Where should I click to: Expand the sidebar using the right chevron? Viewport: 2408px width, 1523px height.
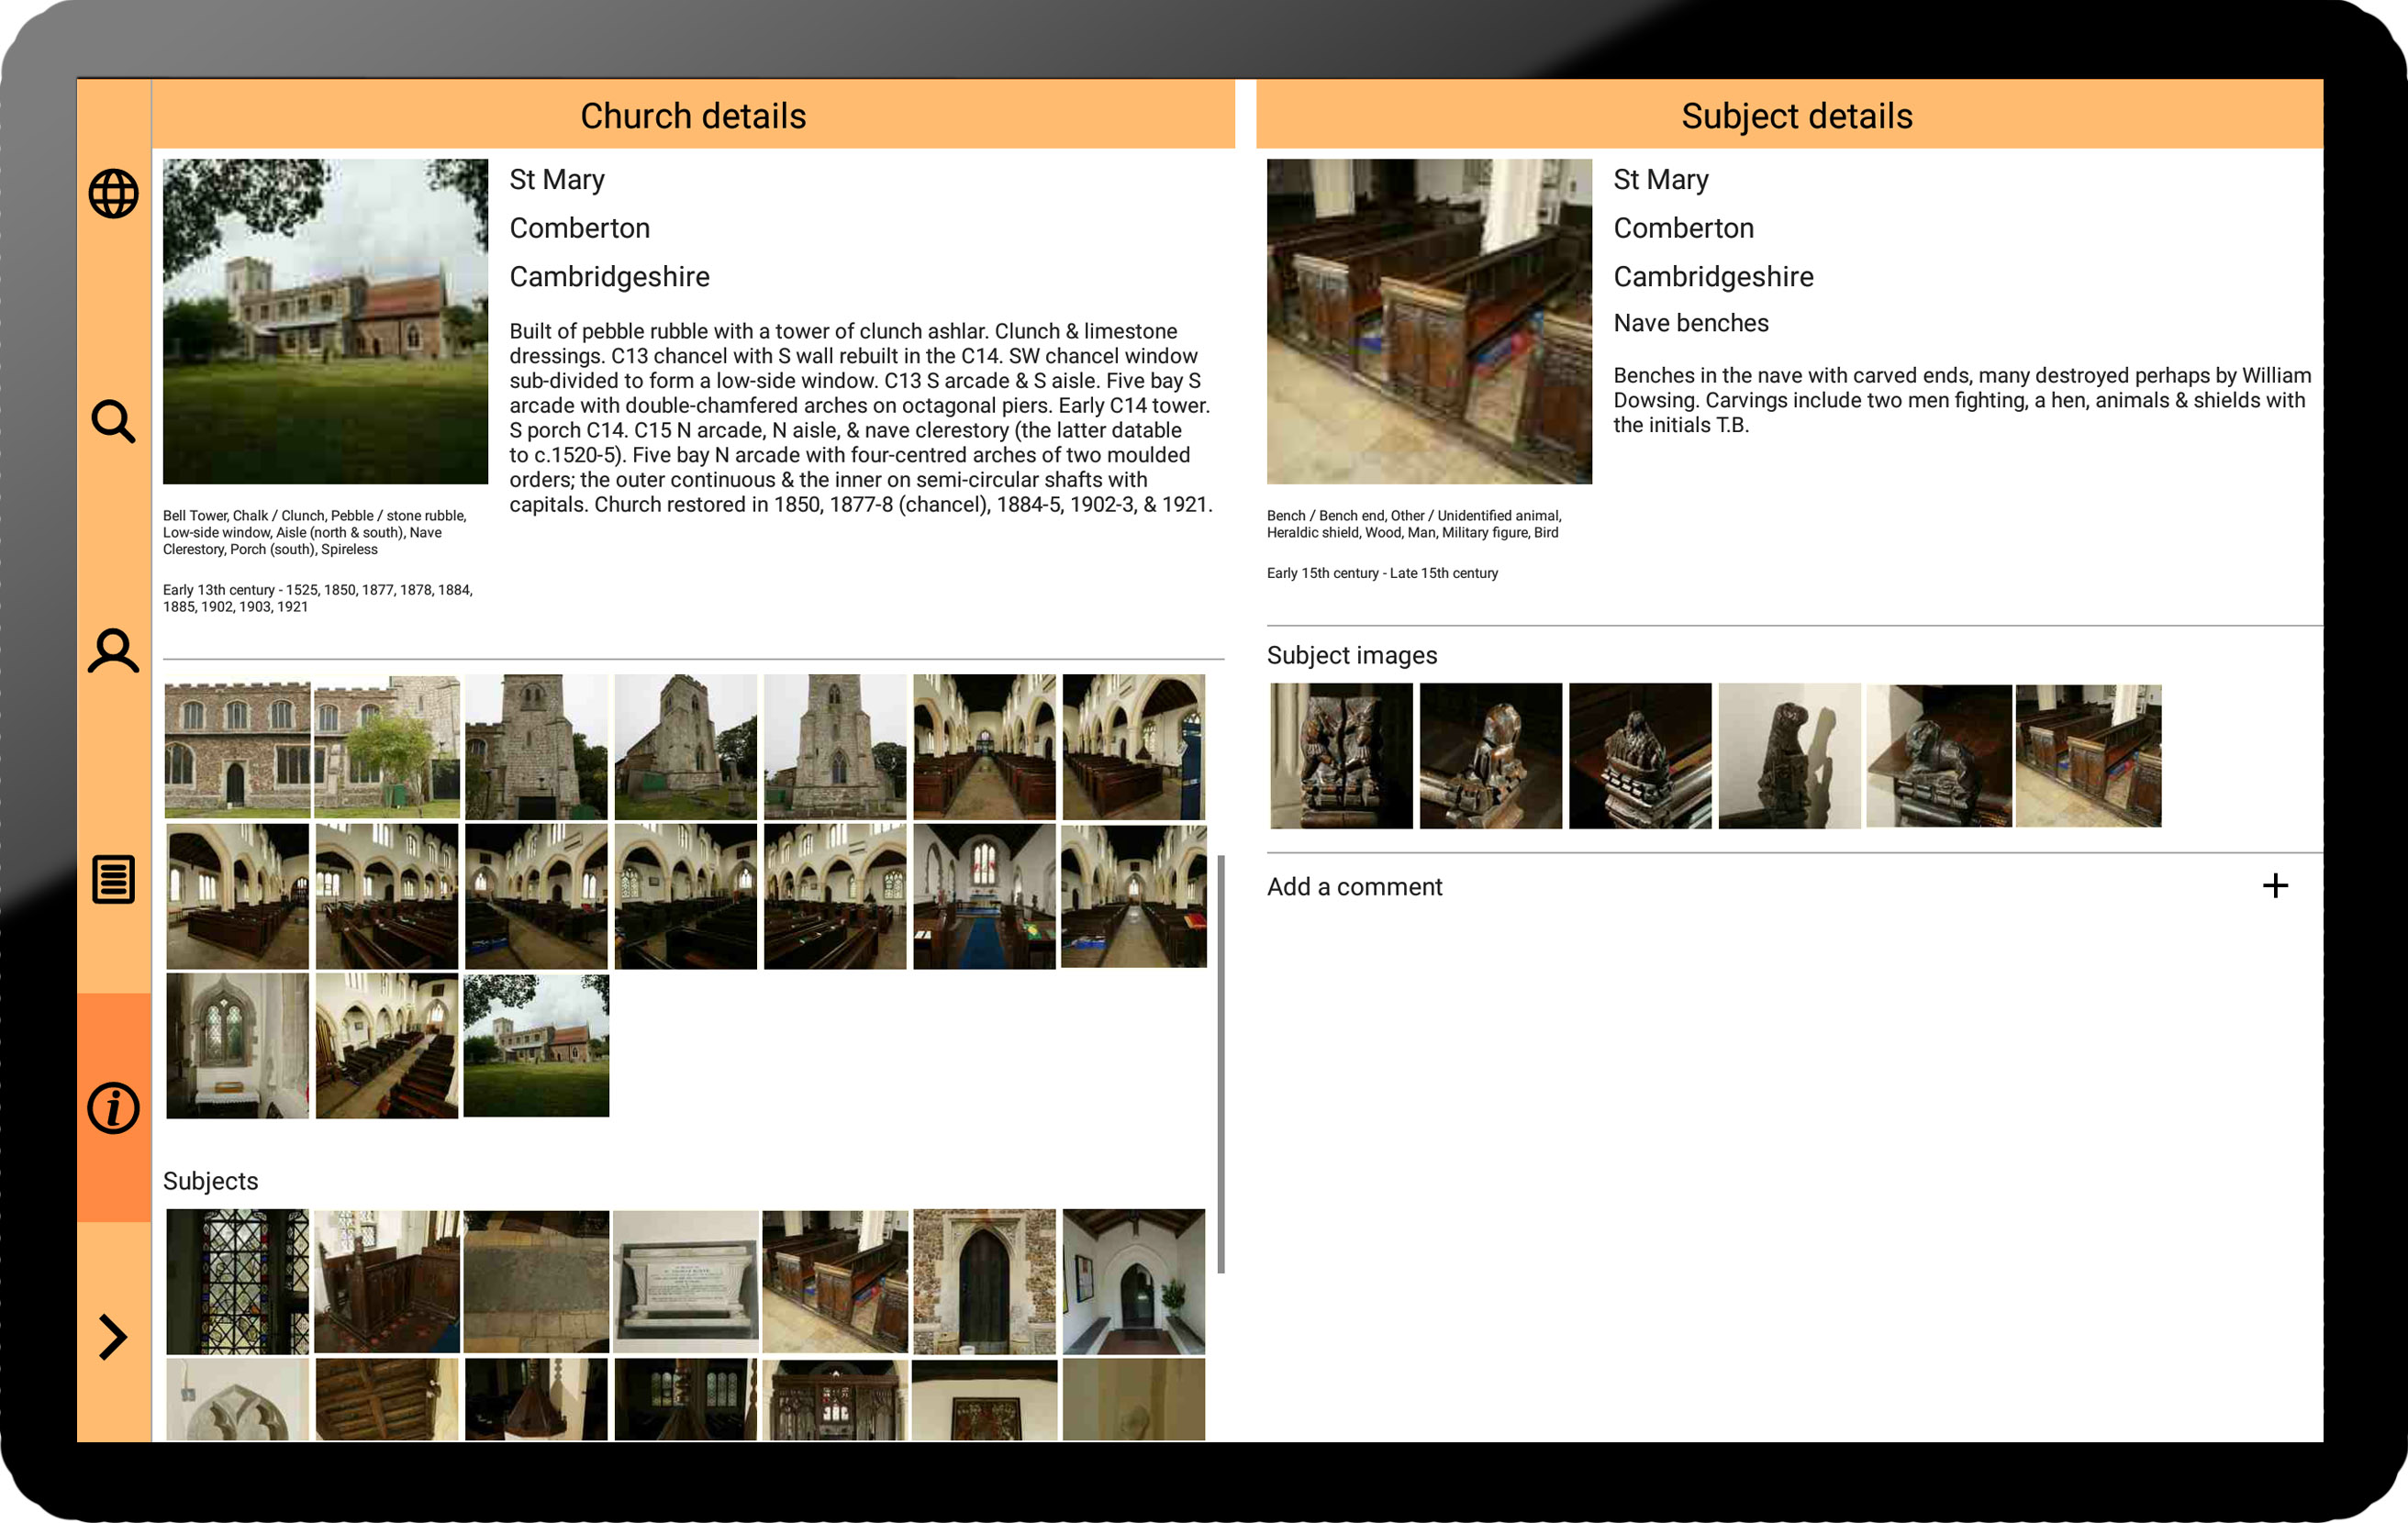113,1337
